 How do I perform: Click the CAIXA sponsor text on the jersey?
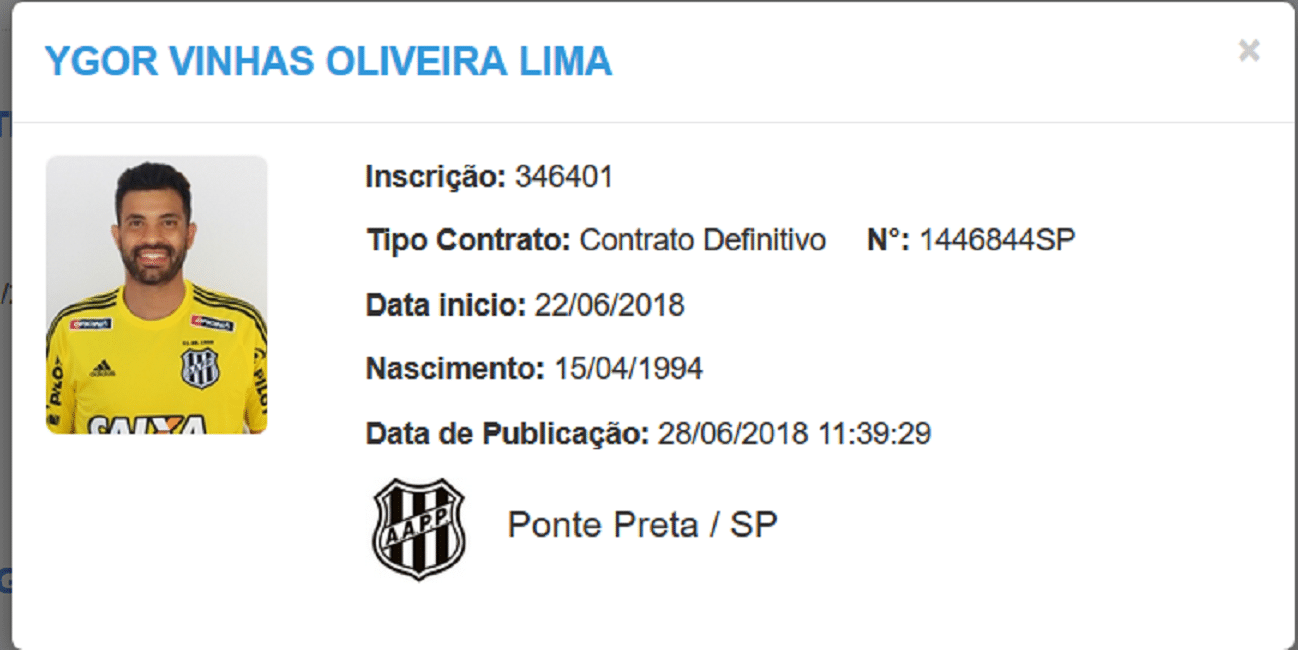(147, 425)
